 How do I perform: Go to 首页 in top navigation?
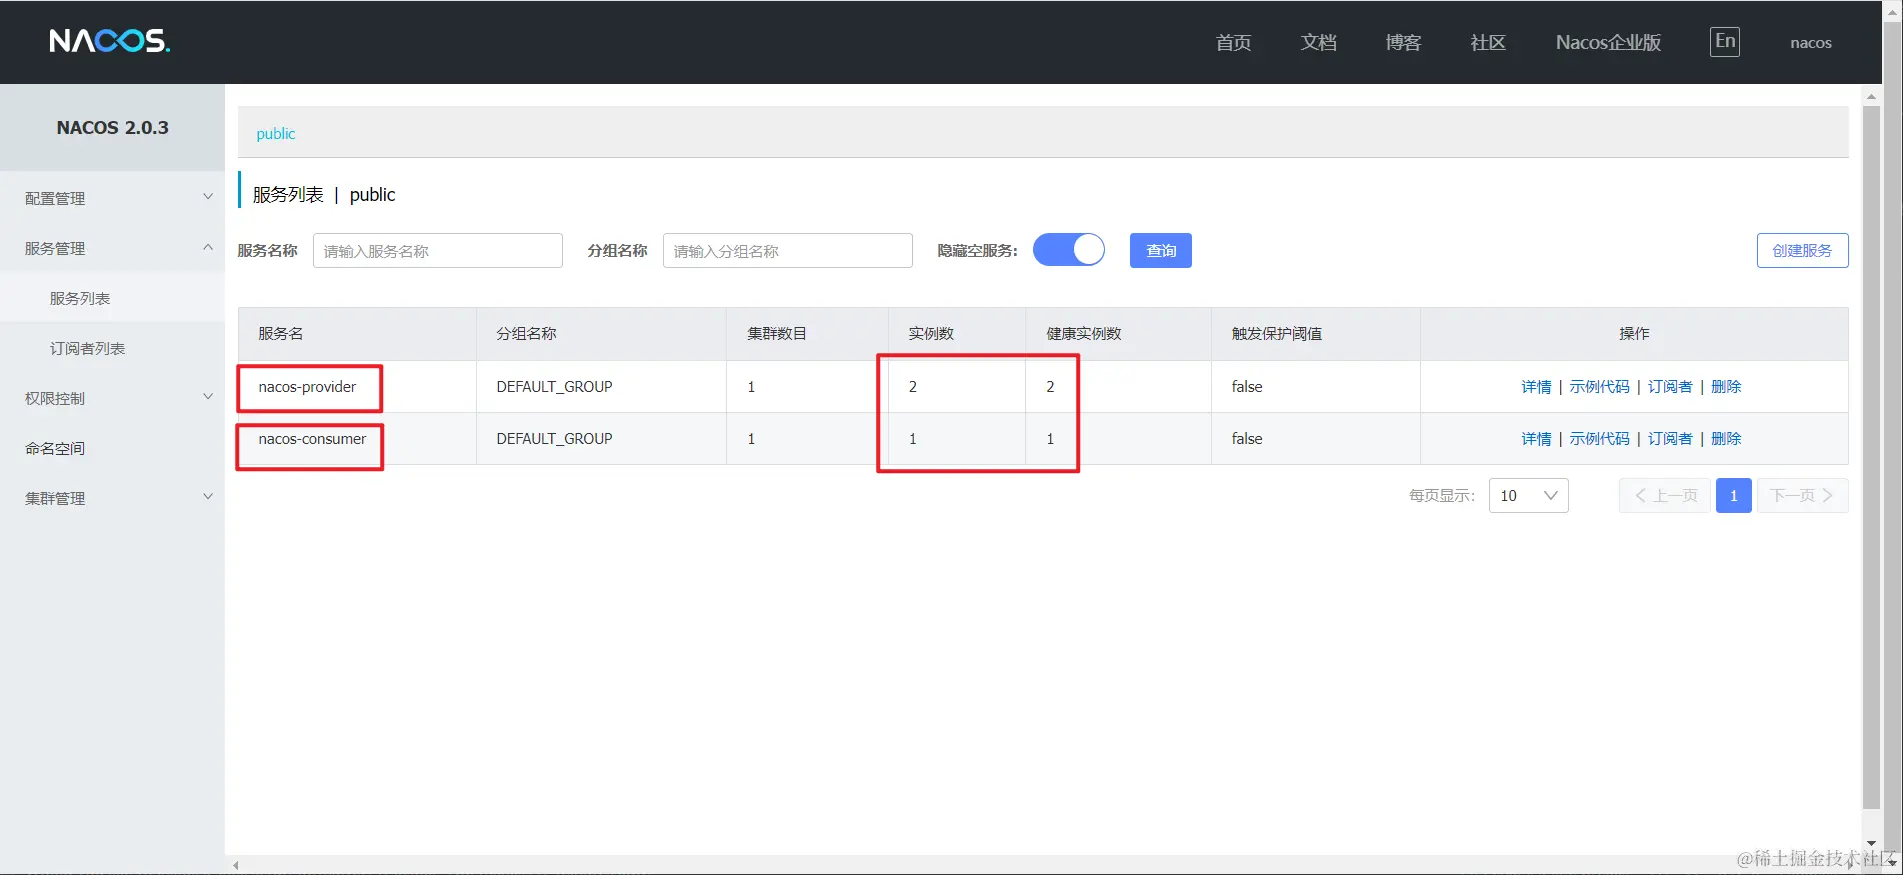(1233, 42)
